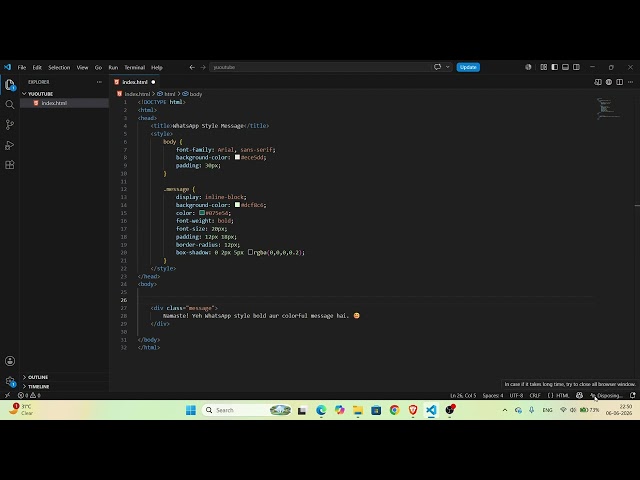Open the Windows Start button
Viewport: 640px width, 480px height.
pyautogui.click(x=191, y=410)
